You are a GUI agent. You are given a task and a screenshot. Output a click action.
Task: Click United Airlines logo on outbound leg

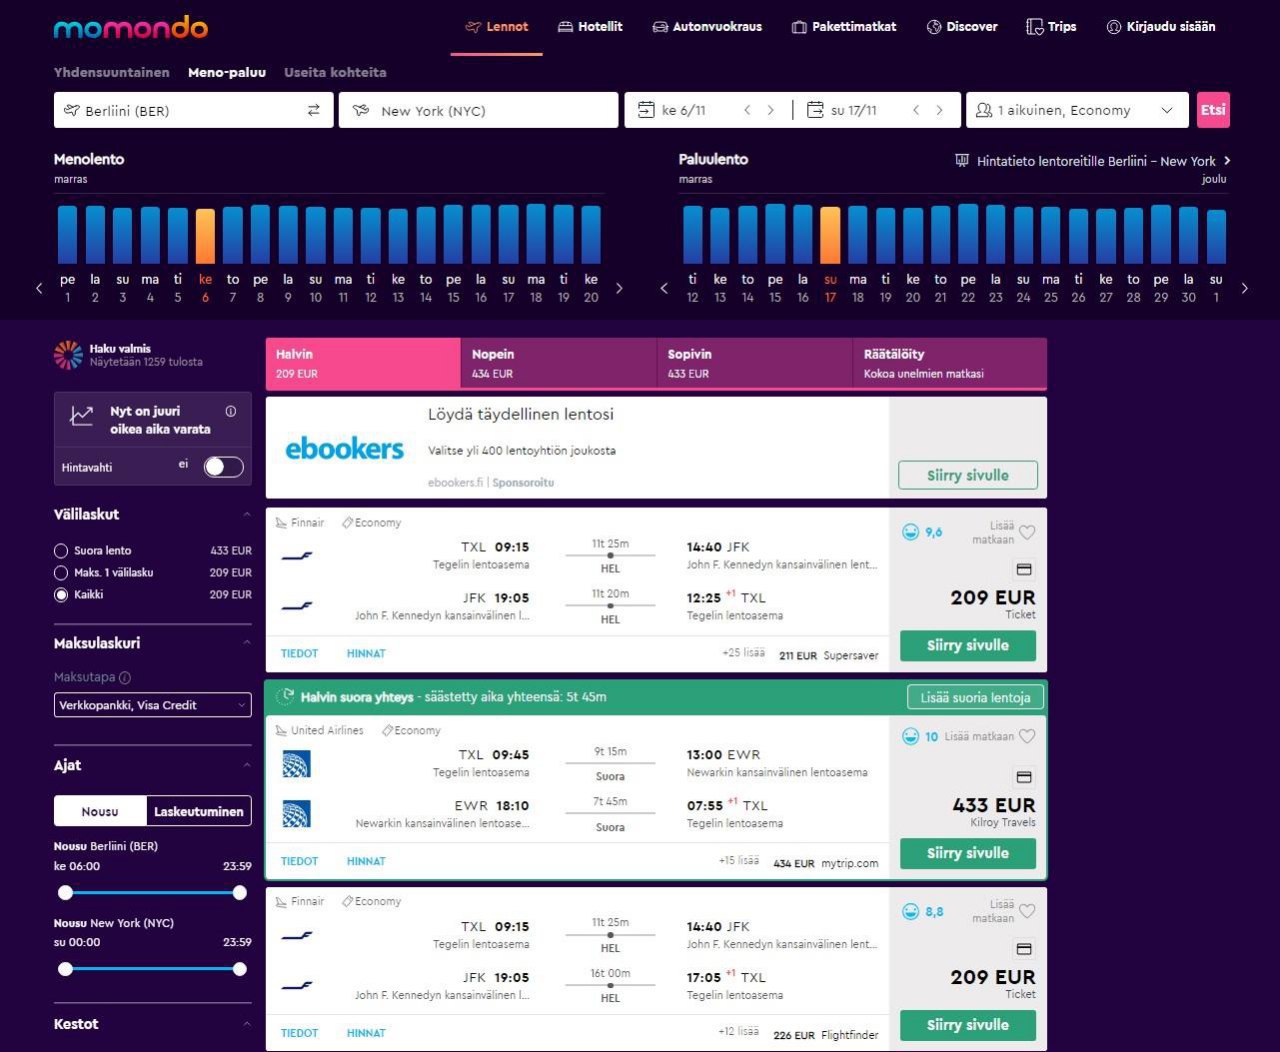(x=296, y=764)
